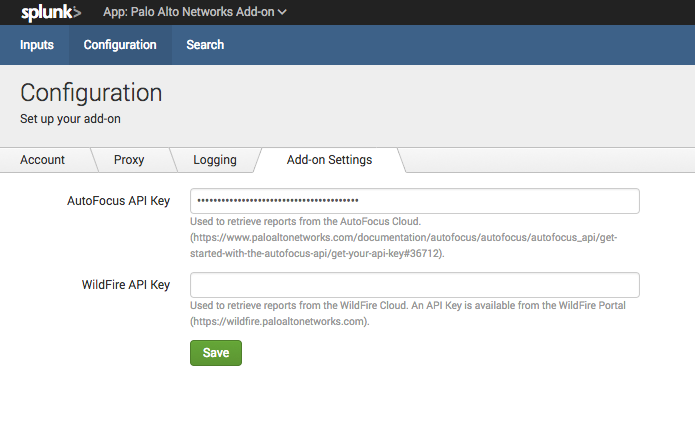
Task: Select the Add-on Settings tab
Action: pos(329,160)
